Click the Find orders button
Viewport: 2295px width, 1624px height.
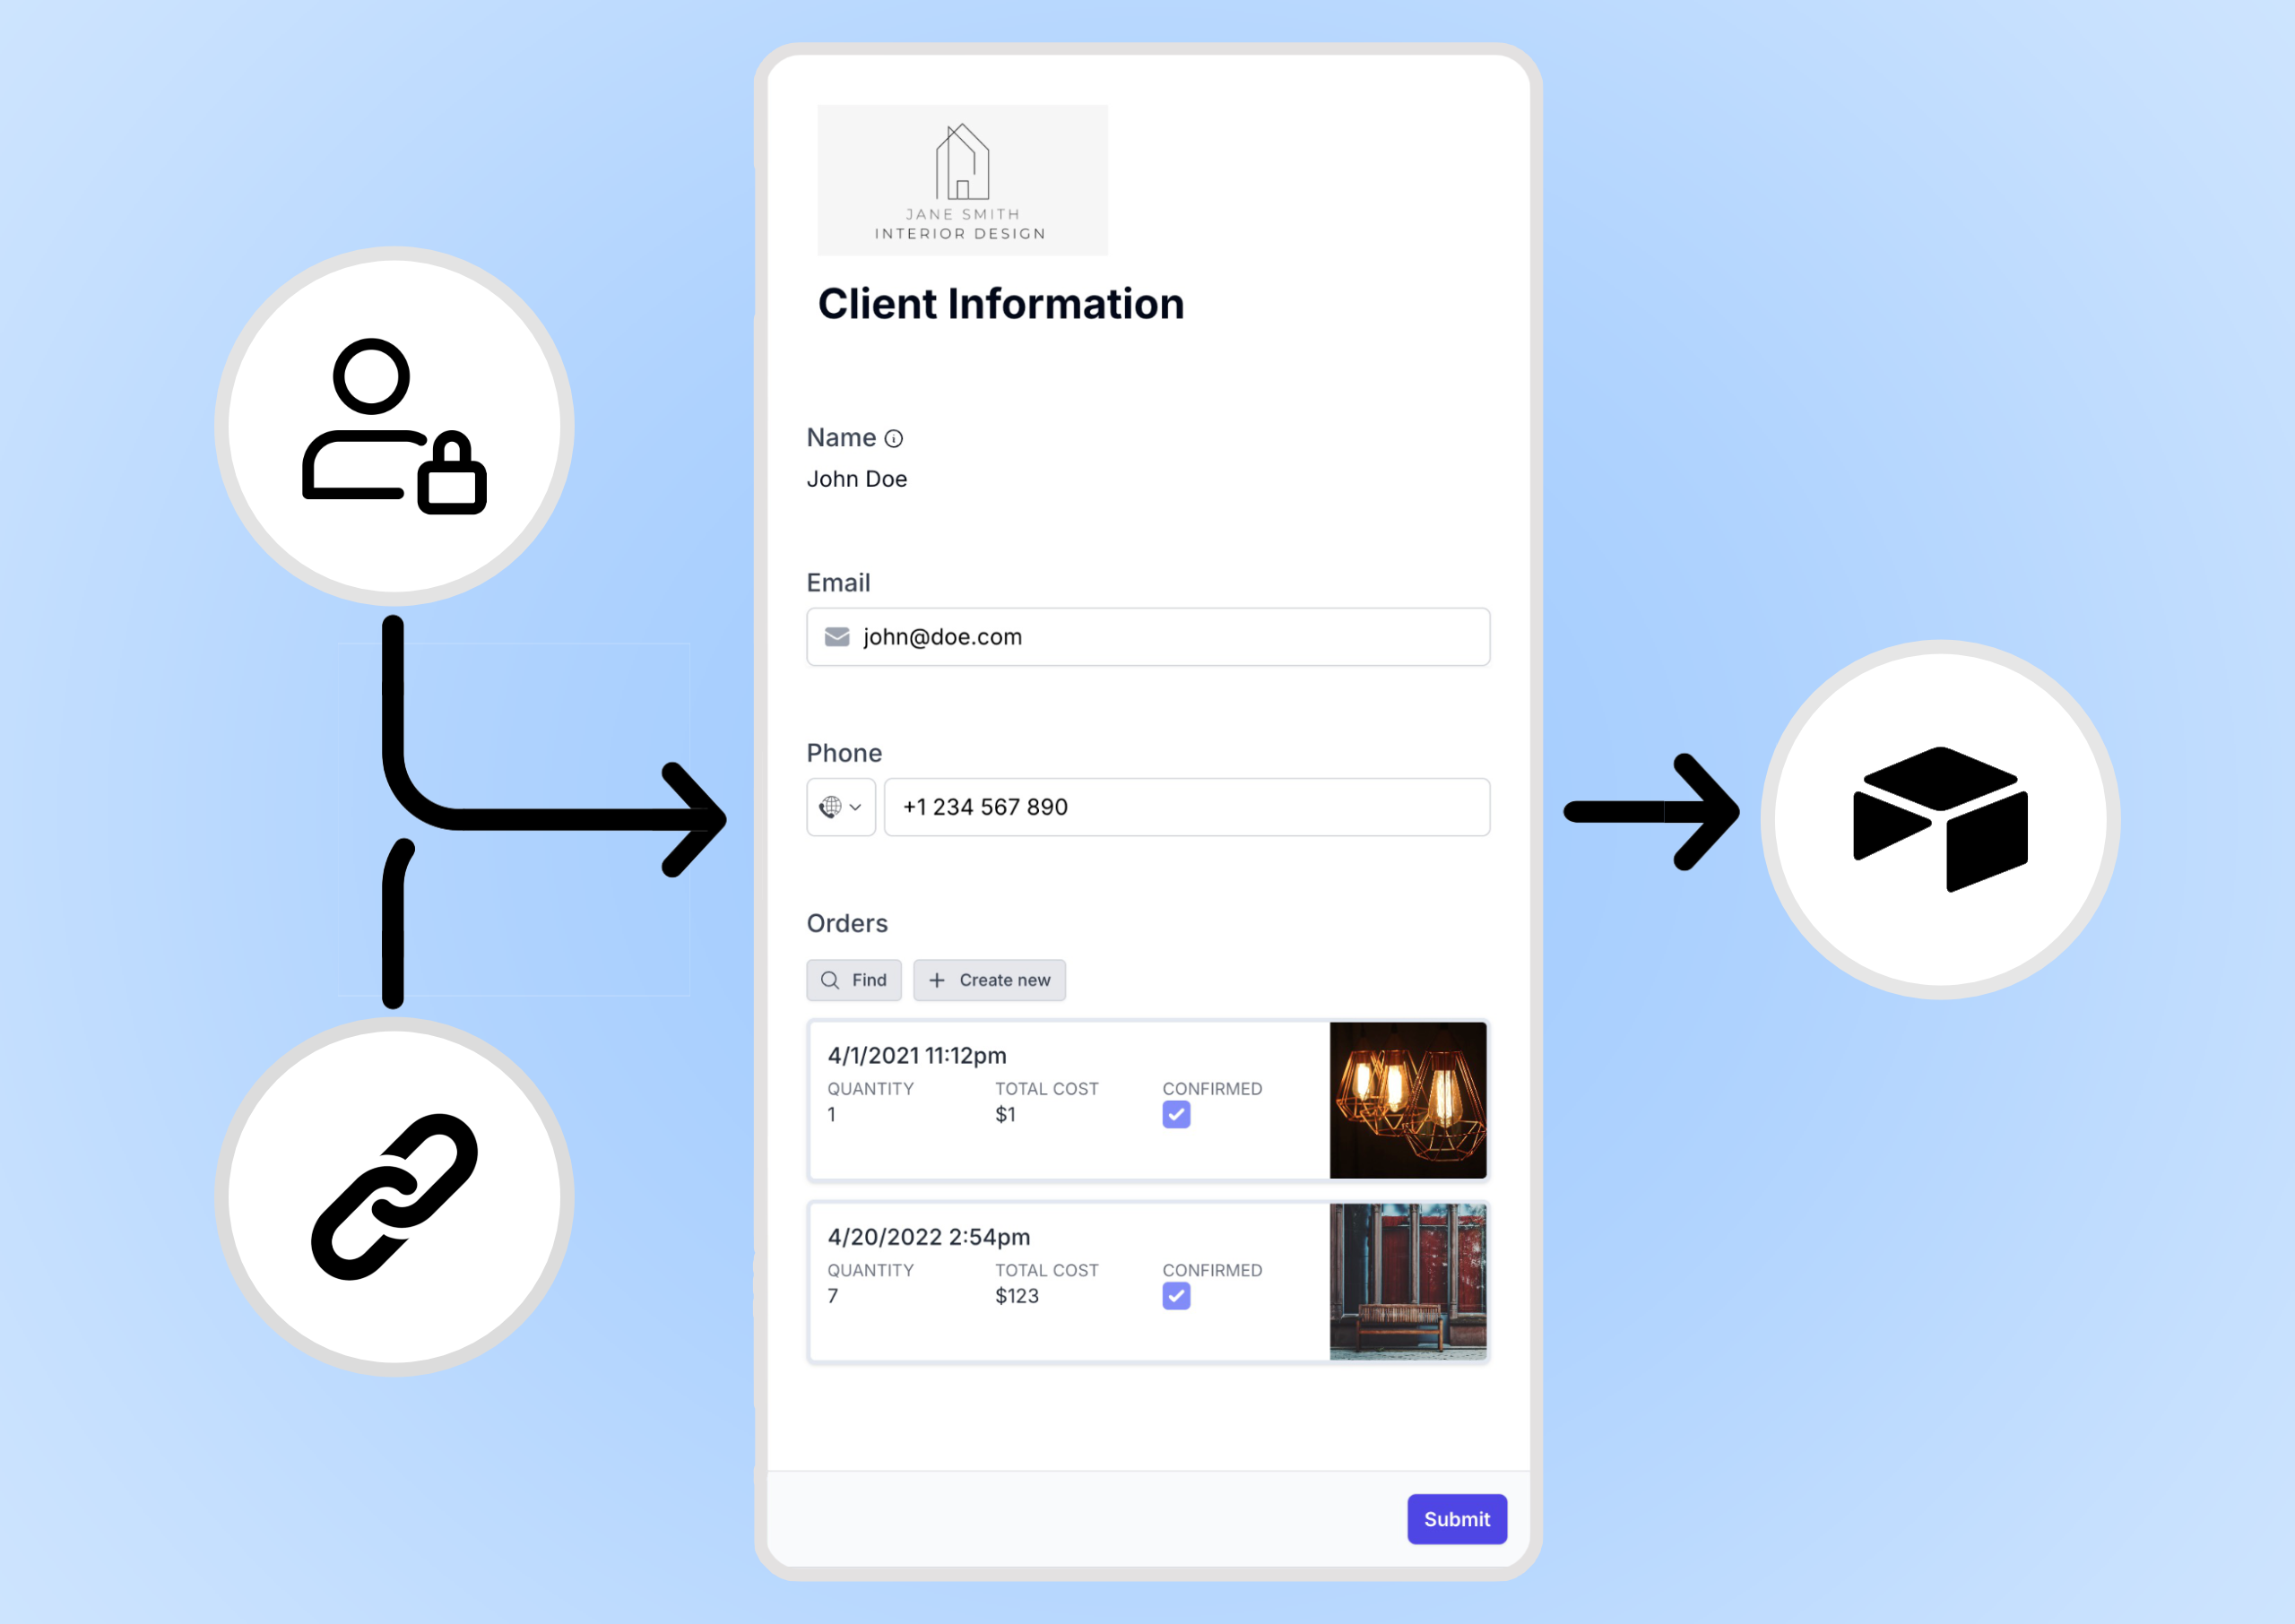[x=854, y=980]
